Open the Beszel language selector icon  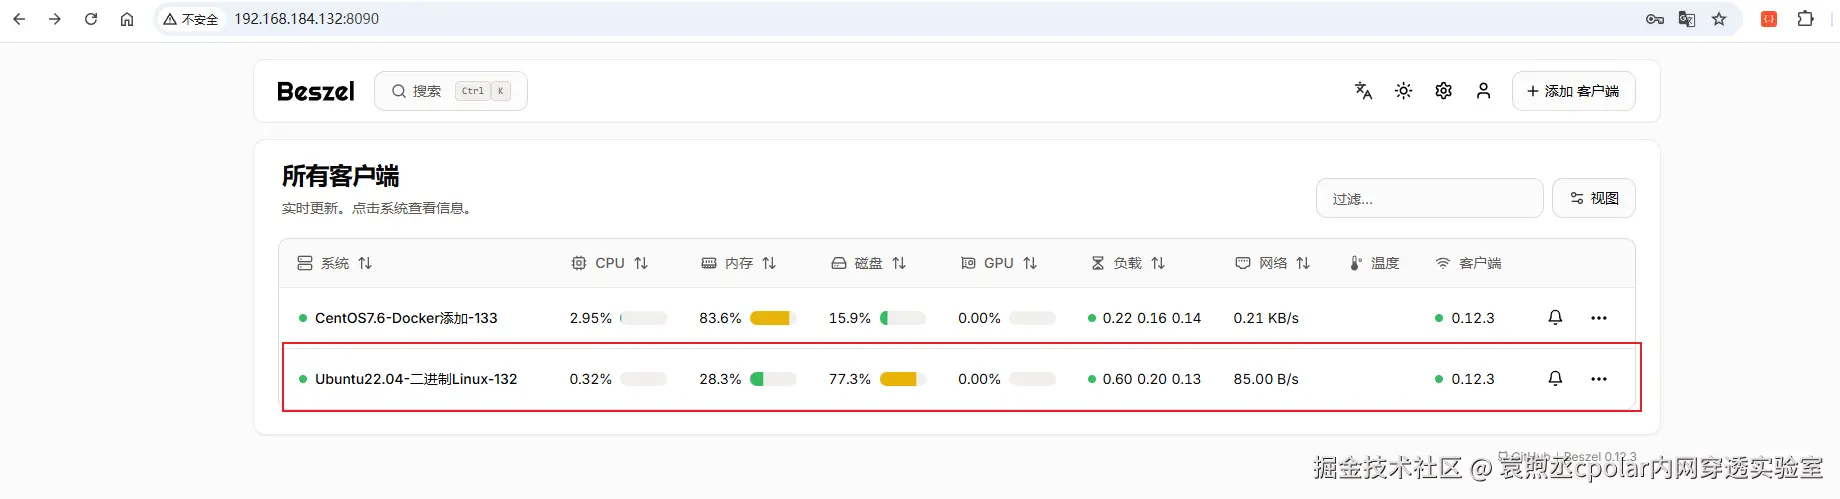point(1363,91)
